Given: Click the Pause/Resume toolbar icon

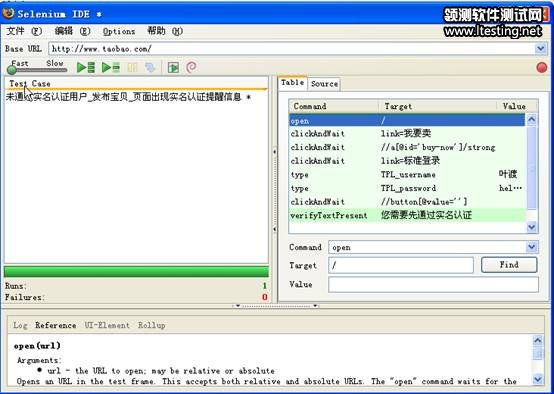Looking at the screenshot, I should point(132,67).
